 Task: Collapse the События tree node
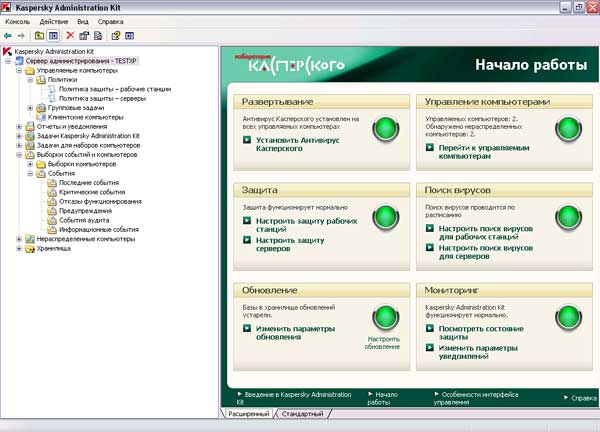point(31,174)
